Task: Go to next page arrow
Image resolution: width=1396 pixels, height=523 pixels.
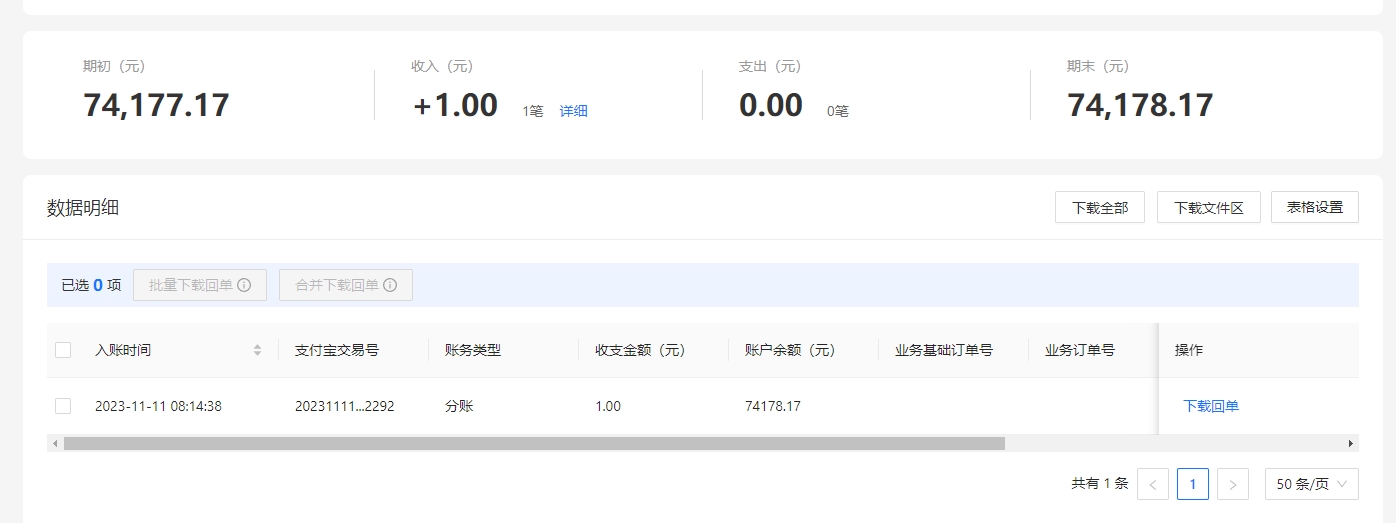Action: coord(1233,484)
